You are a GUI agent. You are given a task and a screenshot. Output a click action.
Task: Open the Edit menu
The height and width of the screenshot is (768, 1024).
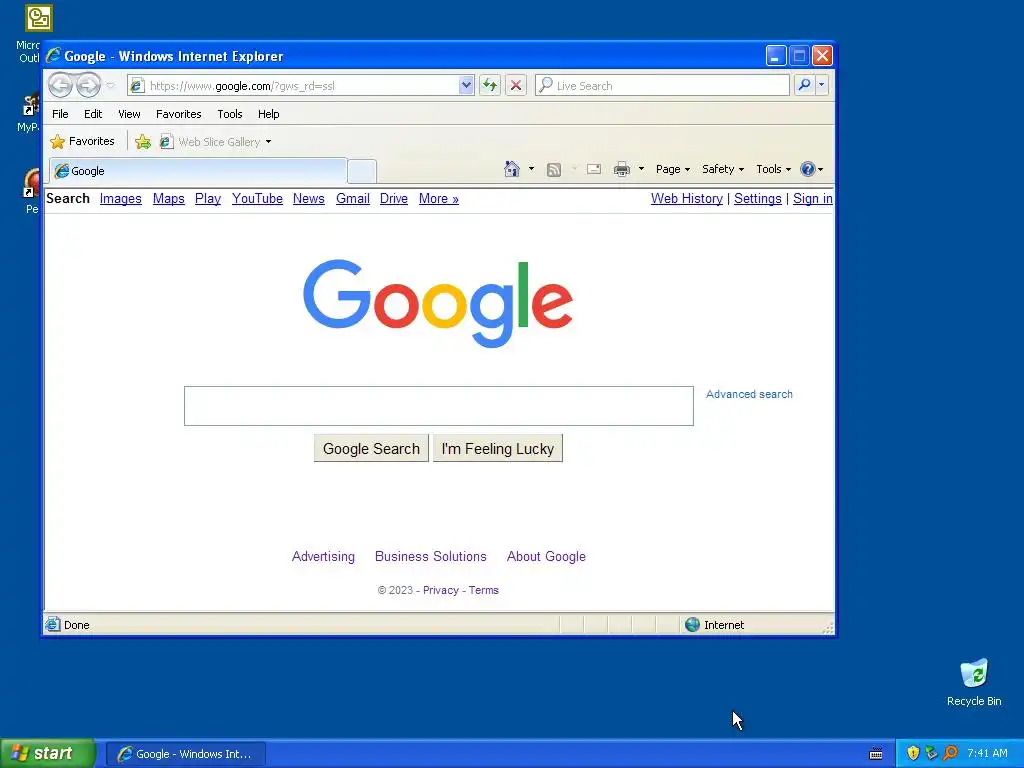click(x=93, y=114)
